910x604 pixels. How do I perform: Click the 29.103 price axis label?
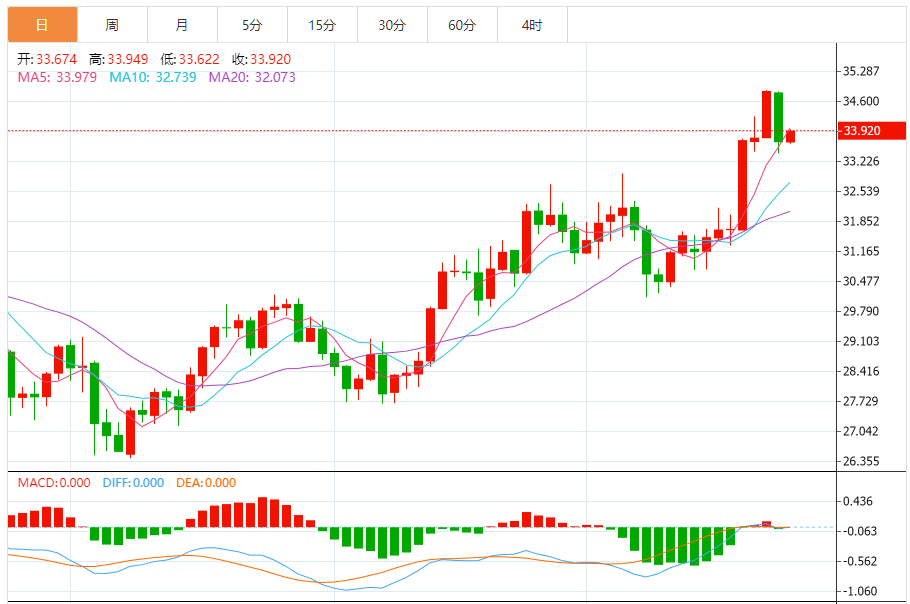[x=861, y=341]
